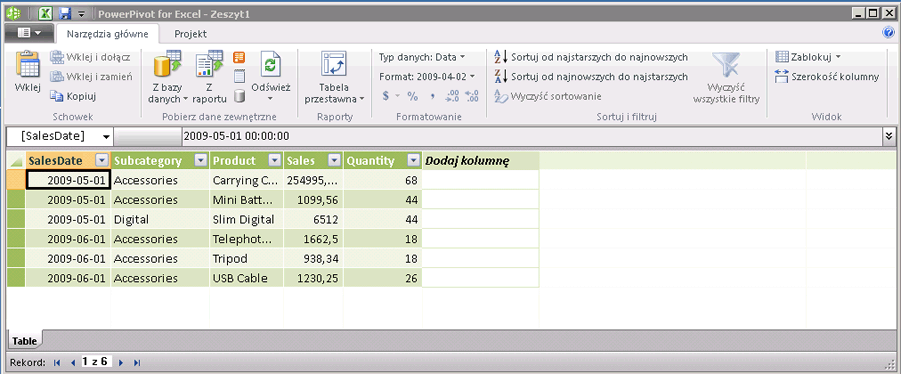Click Wklej i dołącz

click(90, 57)
